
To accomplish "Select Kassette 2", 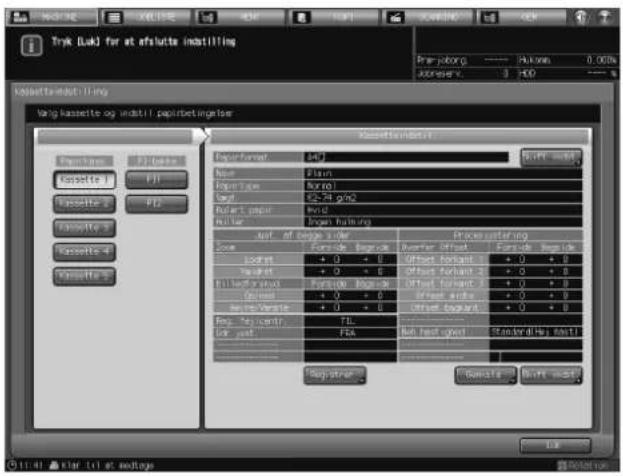I will [84, 204].
